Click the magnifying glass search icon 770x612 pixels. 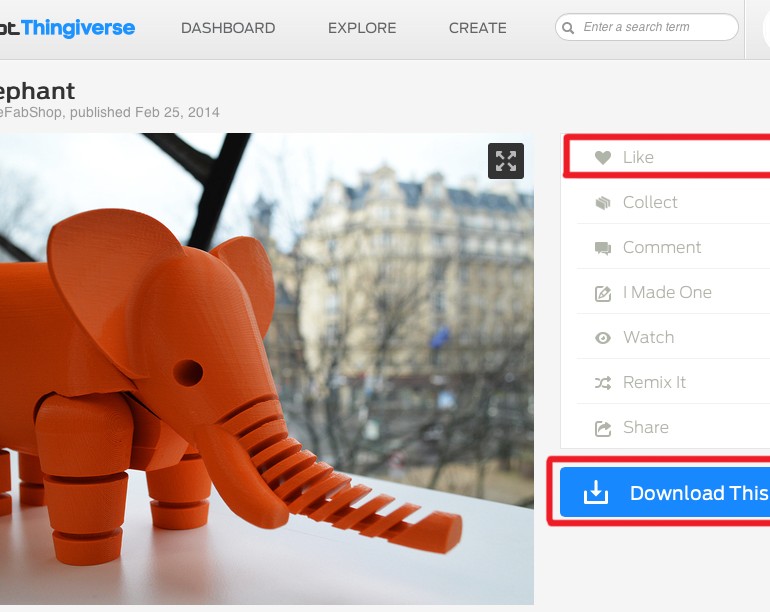(568, 28)
